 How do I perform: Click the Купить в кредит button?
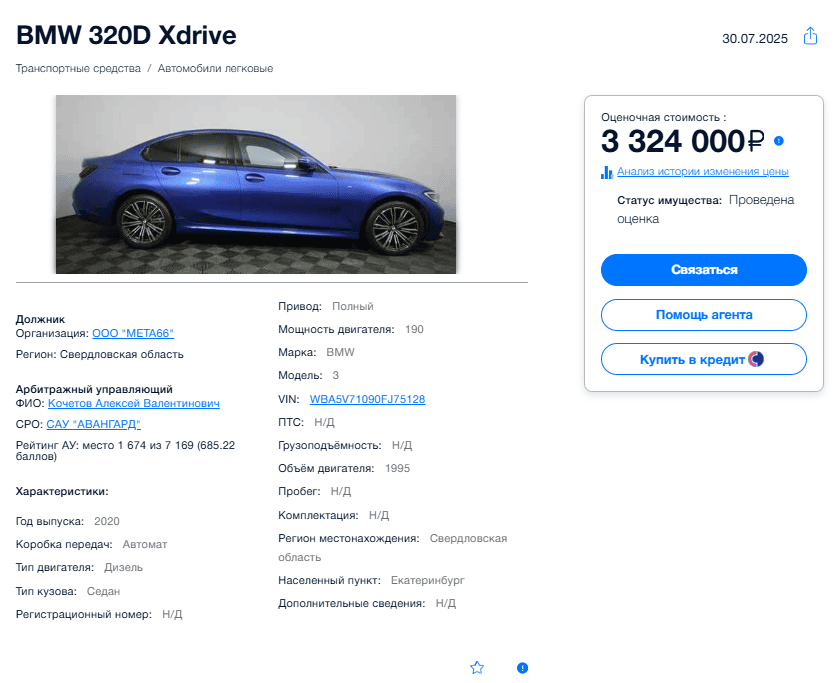tap(703, 359)
